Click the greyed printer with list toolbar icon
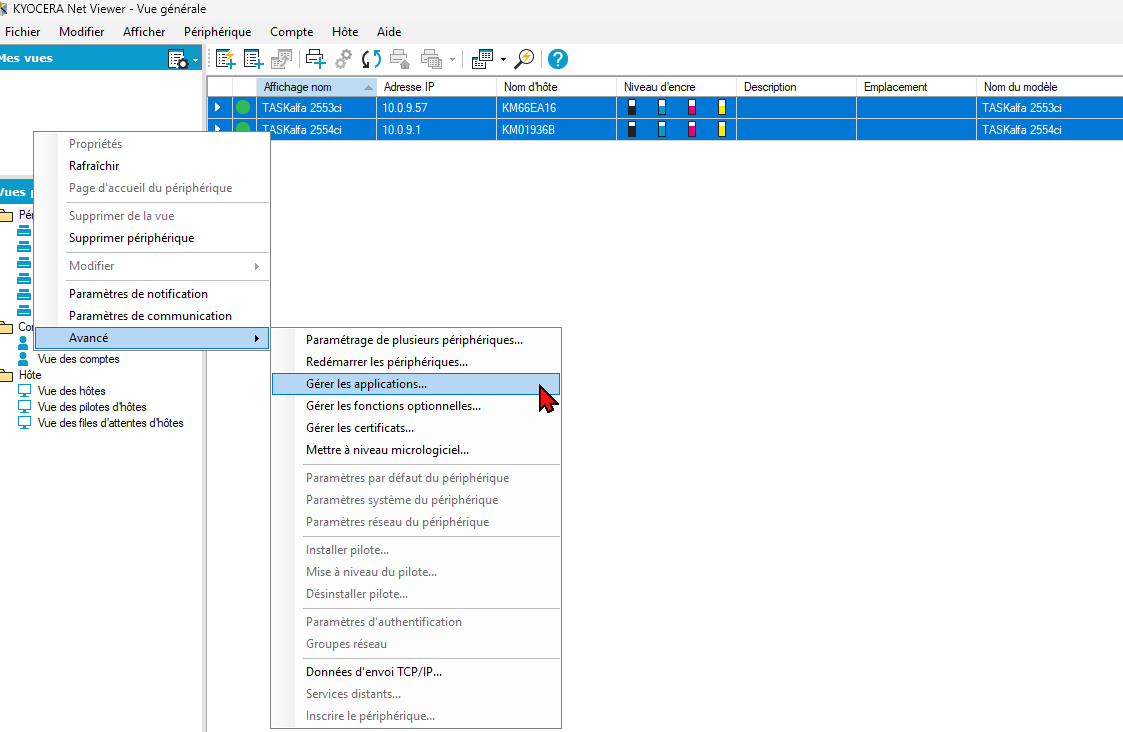 tap(431, 59)
